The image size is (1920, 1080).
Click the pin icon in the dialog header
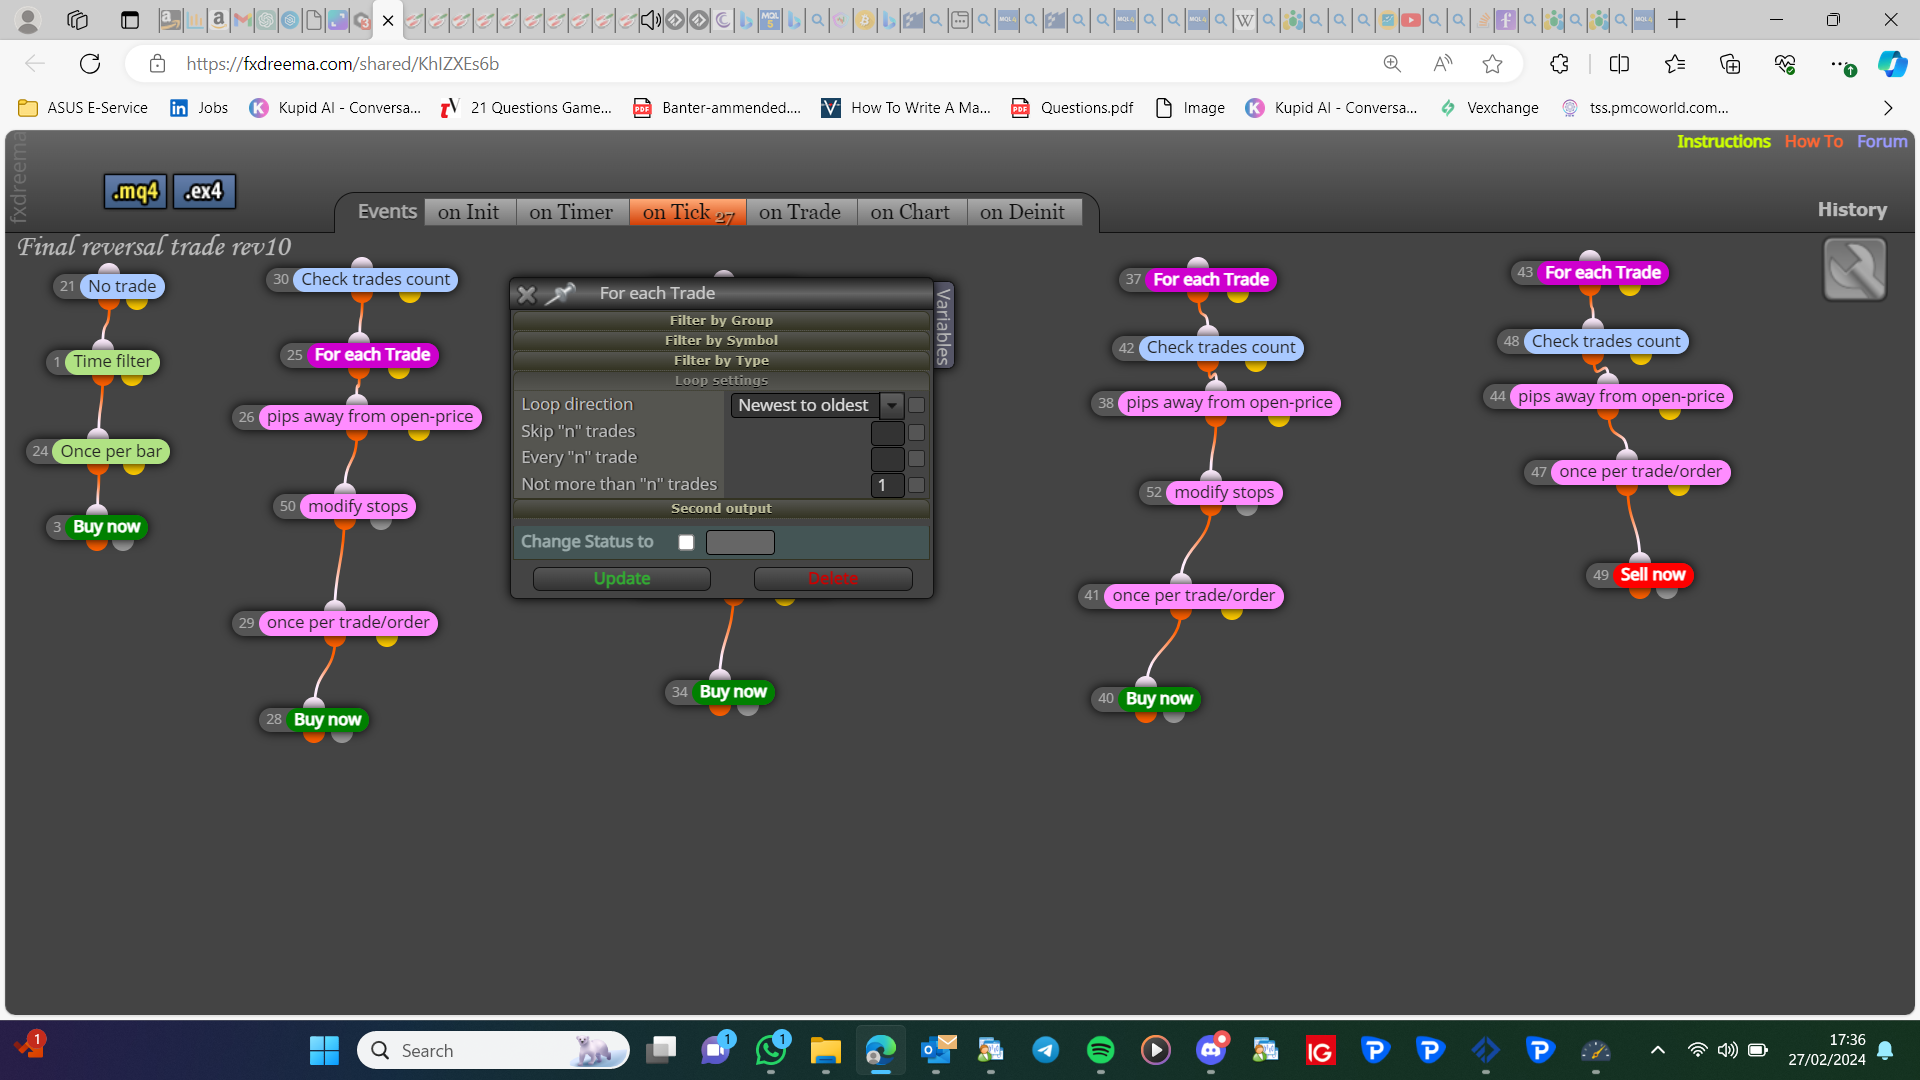pyautogui.click(x=560, y=293)
